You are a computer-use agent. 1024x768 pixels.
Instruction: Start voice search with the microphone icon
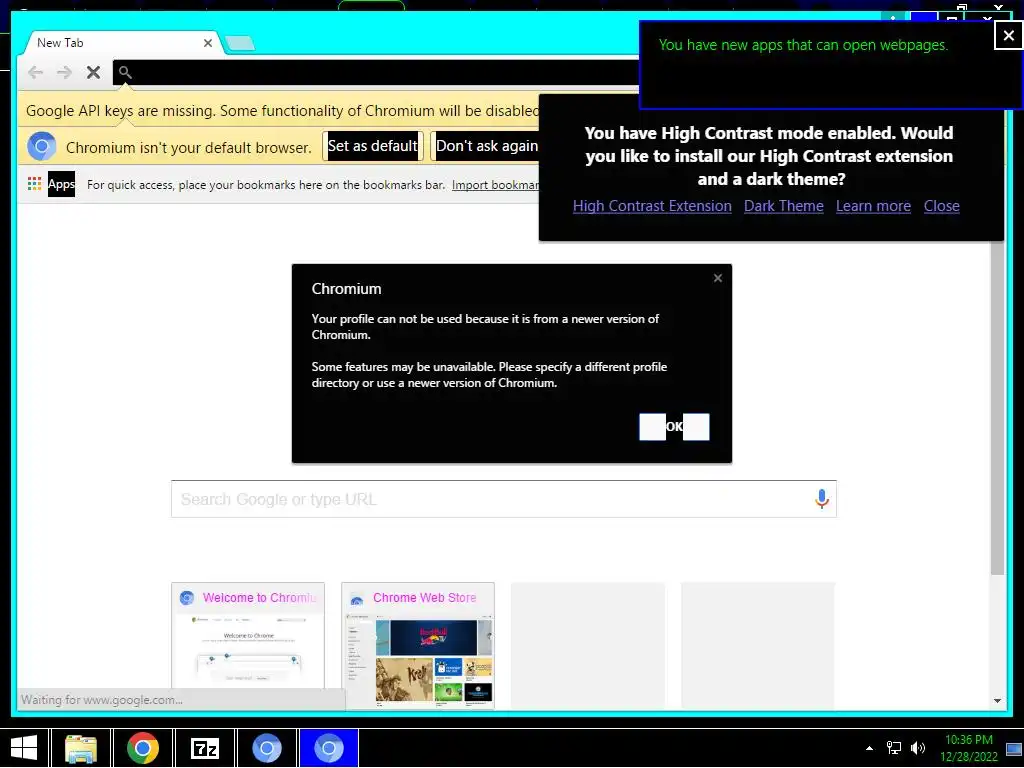click(x=822, y=499)
